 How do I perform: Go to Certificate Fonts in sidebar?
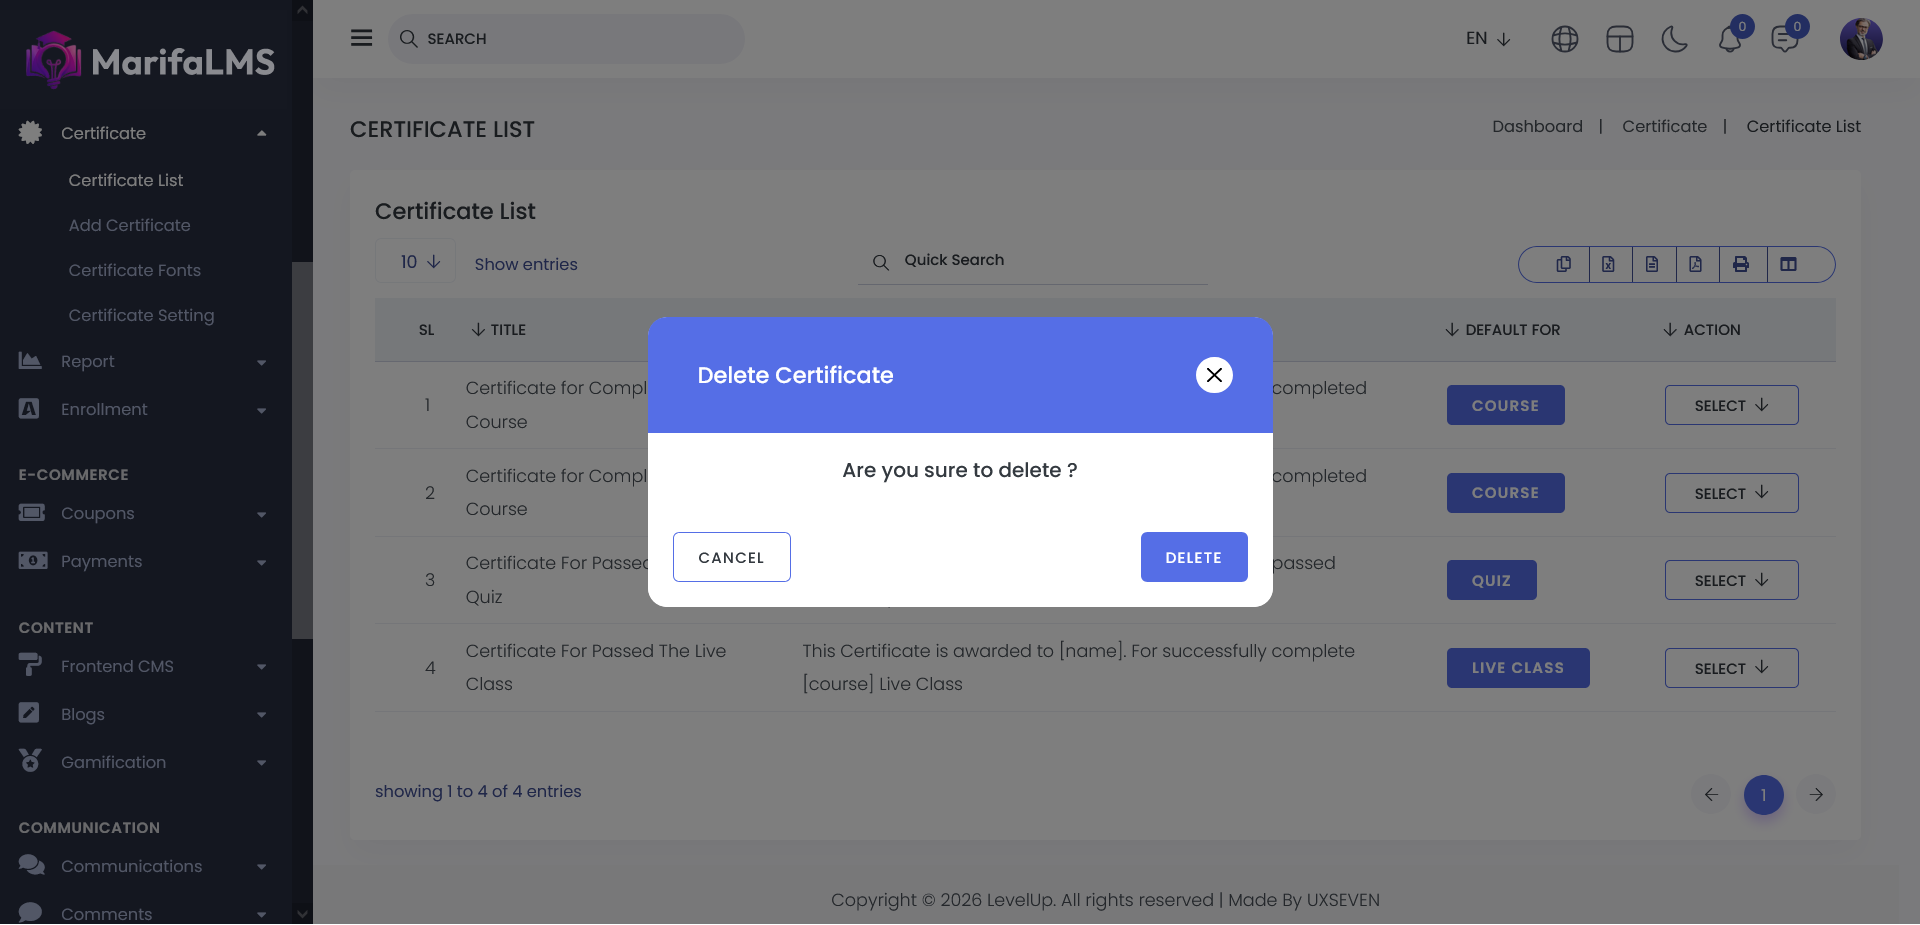(134, 270)
